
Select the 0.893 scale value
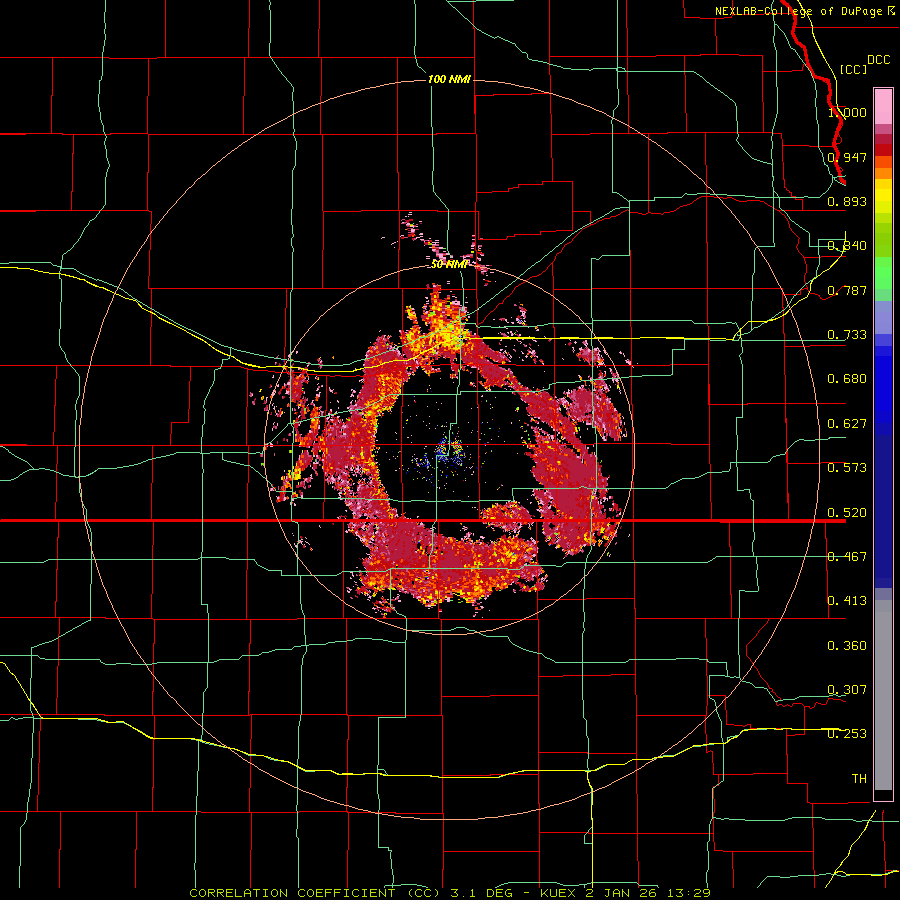coord(847,201)
